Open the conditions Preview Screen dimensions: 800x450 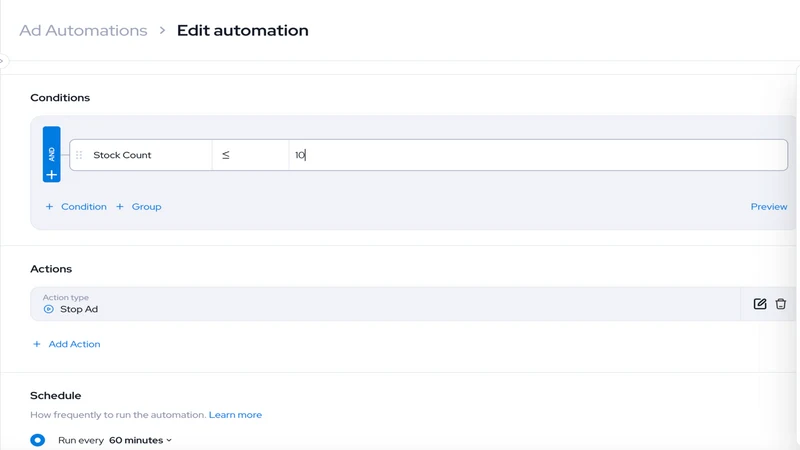pyautogui.click(x=768, y=207)
